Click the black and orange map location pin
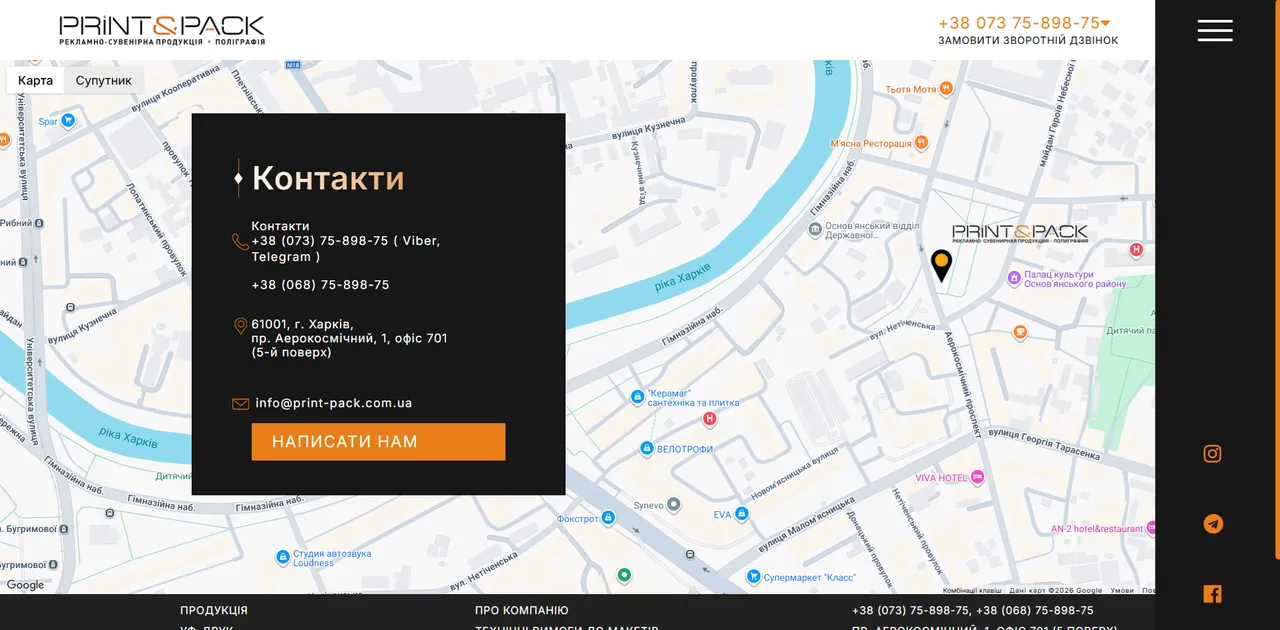Screen dimensions: 1280x630 tap(941, 266)
